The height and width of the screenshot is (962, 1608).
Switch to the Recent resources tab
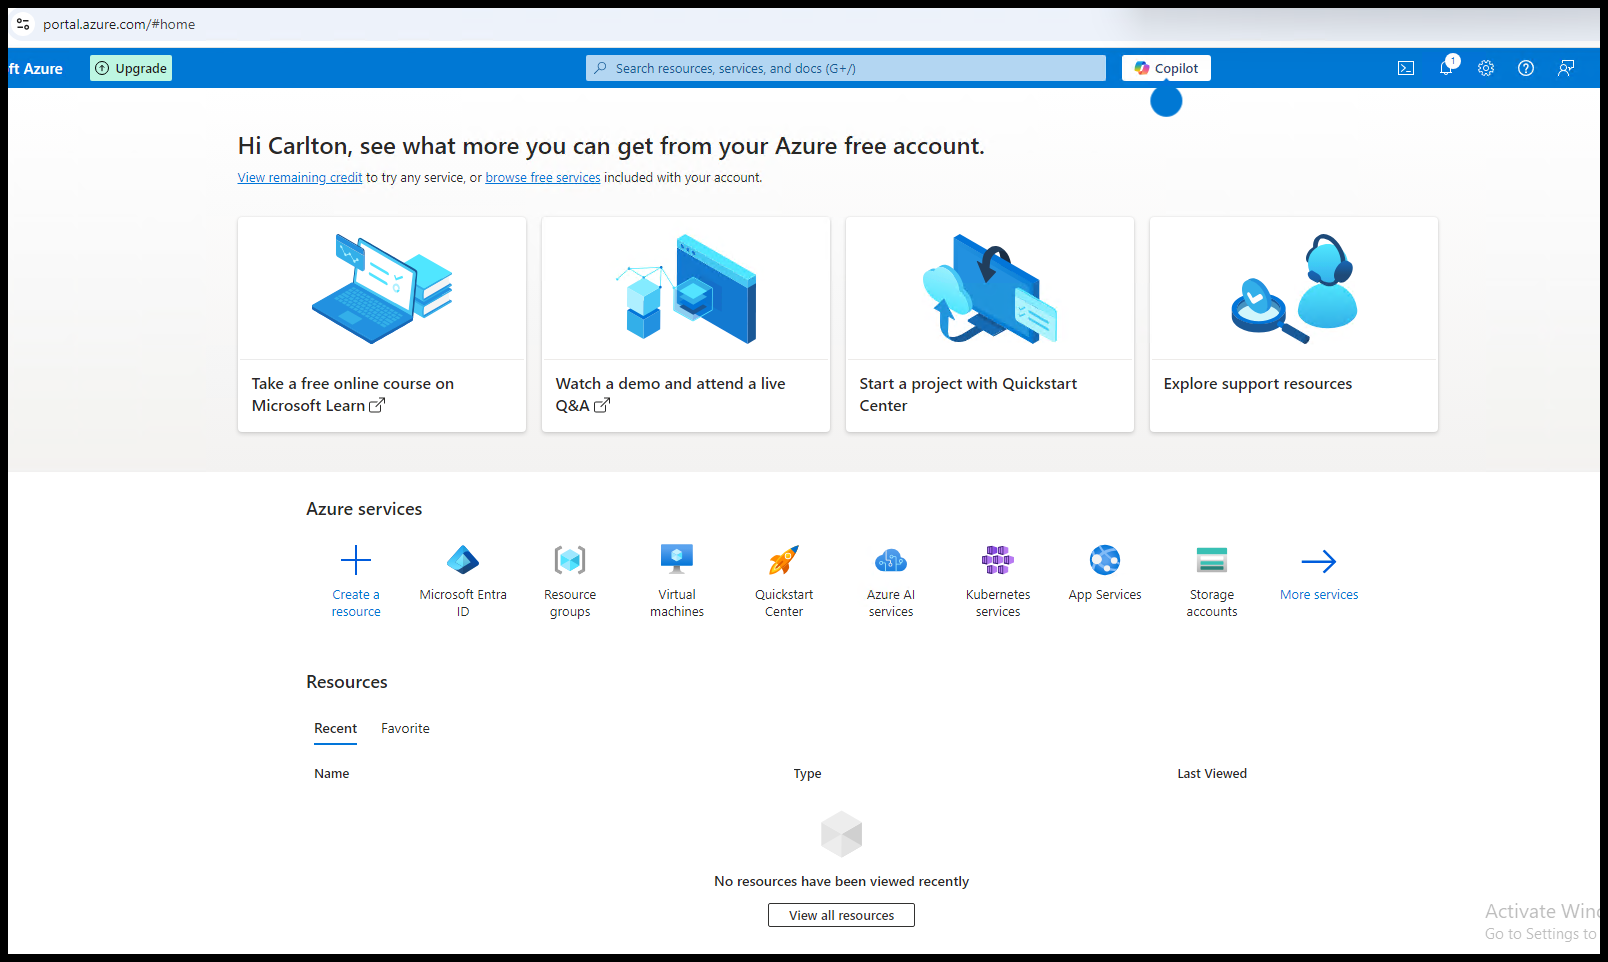pyautogui.click(x=335, y=729)
